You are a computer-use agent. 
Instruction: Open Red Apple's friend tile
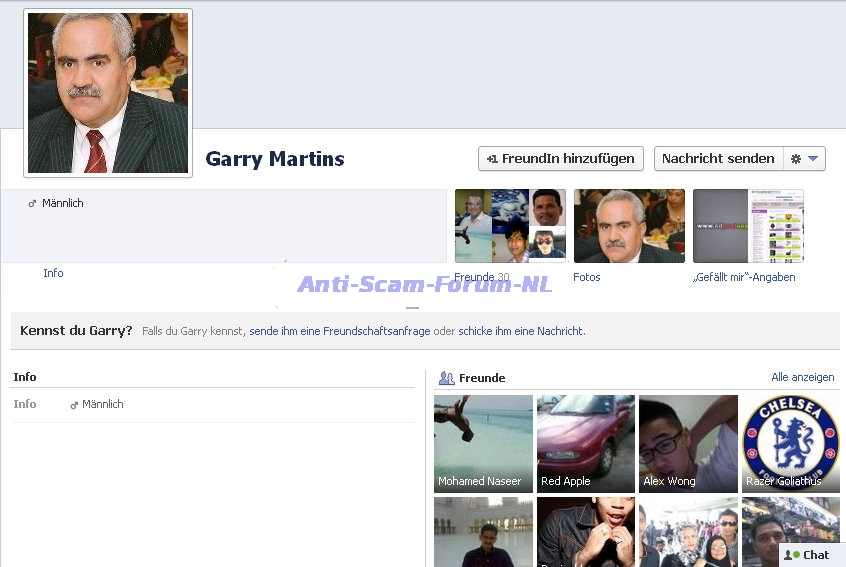[586, 443]
